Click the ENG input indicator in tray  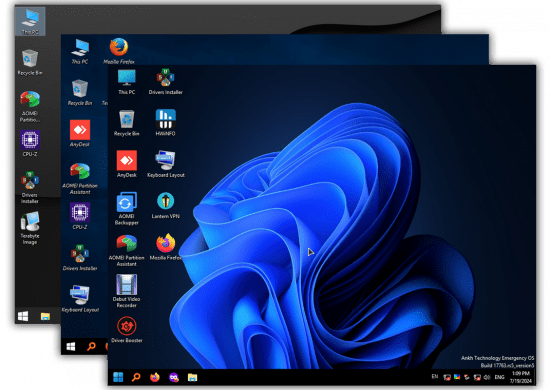[499, 377]
